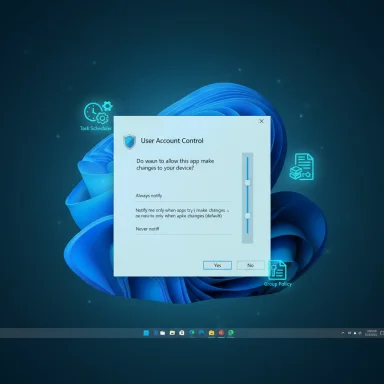The width and height of the screenshot is (384, 384).
Task: Select the Notify me only when apps option
Action: click(x=182, y=213)
